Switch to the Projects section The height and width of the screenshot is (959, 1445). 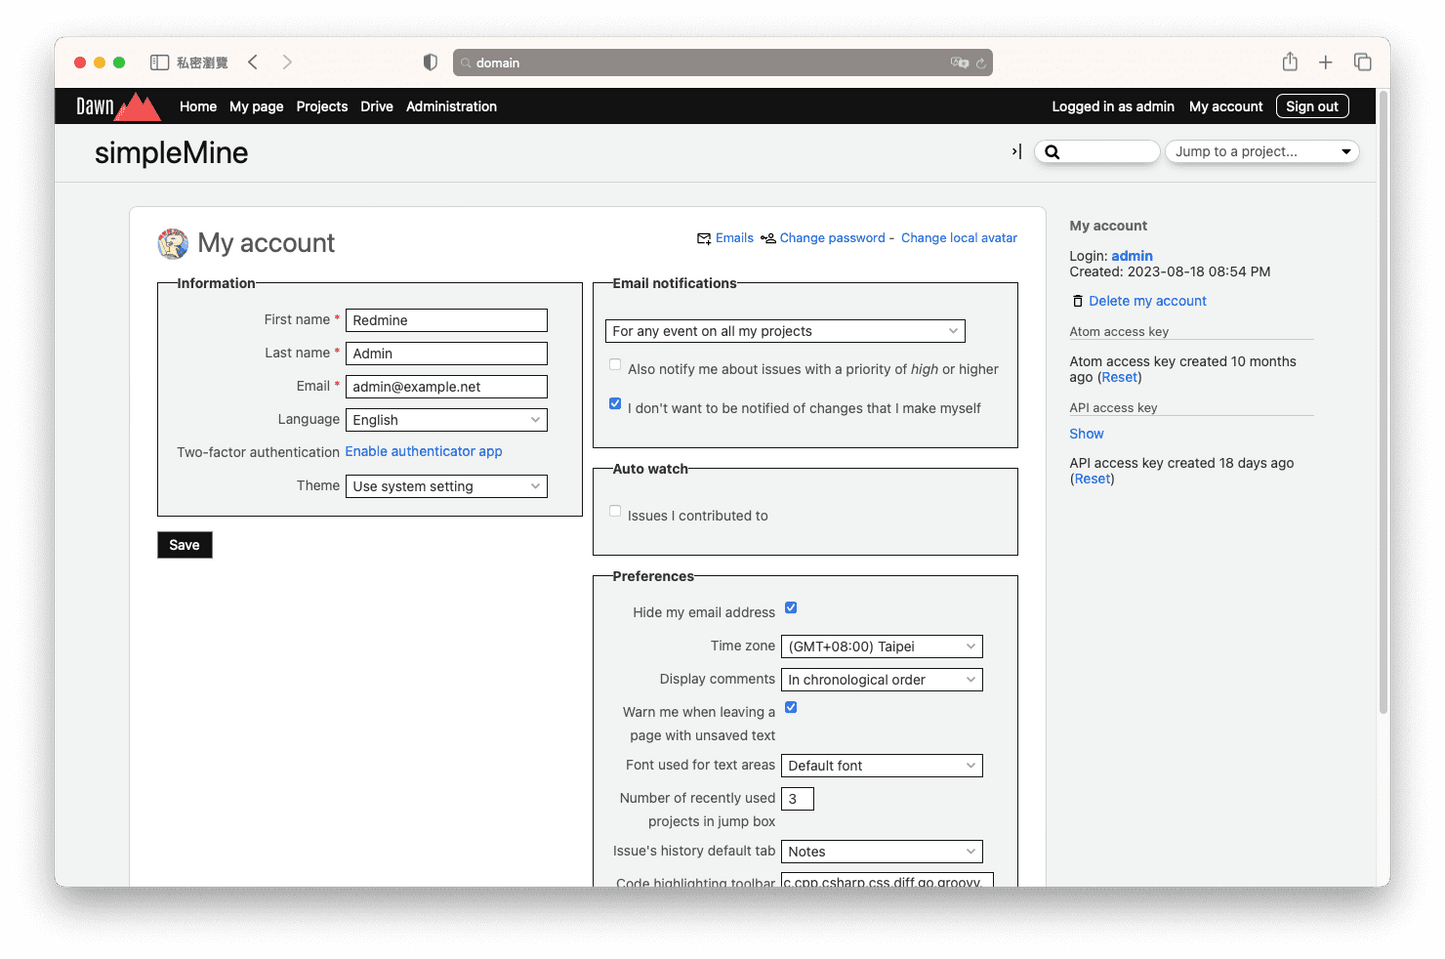(321, 106)
